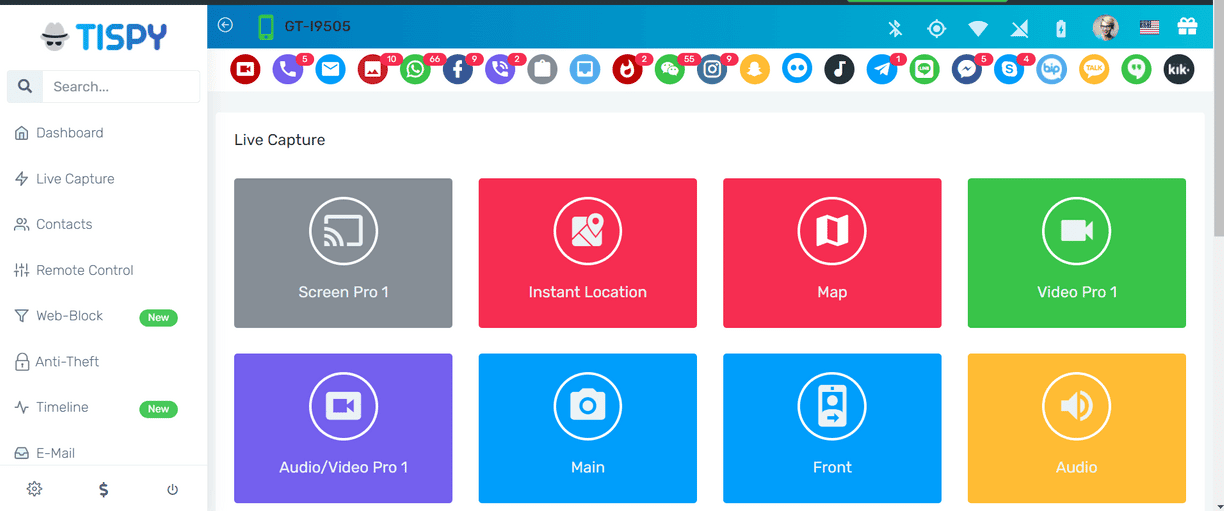Capture with Front camera tile
Image resolution: width=1224 pixels, height=511 pixels.
click(x=832, y=428)
